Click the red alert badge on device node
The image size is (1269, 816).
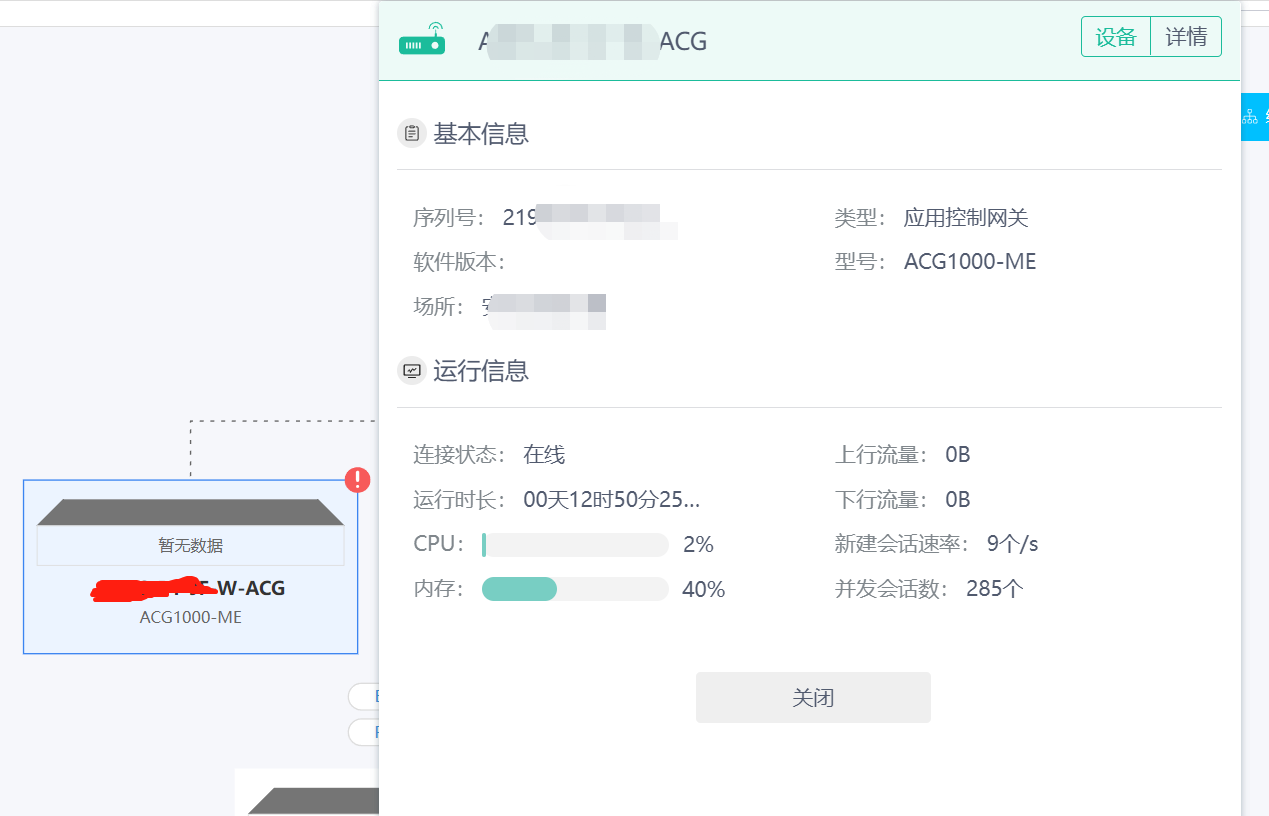click(x=358, y=480)
